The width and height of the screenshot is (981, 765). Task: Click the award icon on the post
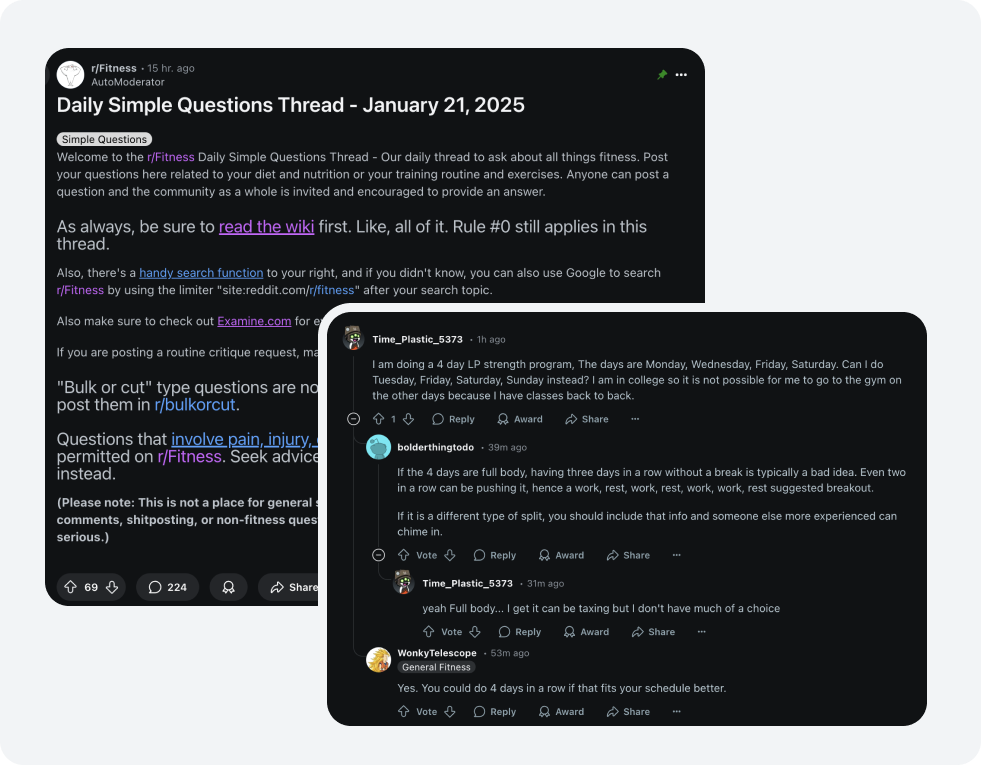tap(228, 587)
